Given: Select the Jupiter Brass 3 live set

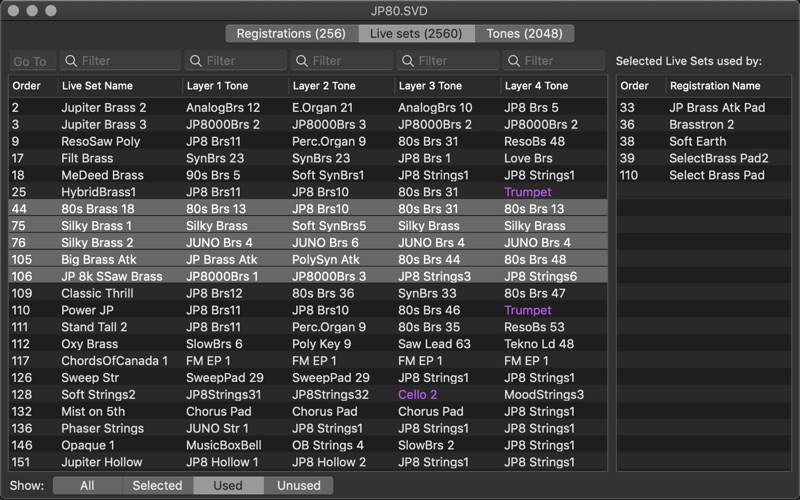Looking at the screenshot, I should (x=308, y=124).
